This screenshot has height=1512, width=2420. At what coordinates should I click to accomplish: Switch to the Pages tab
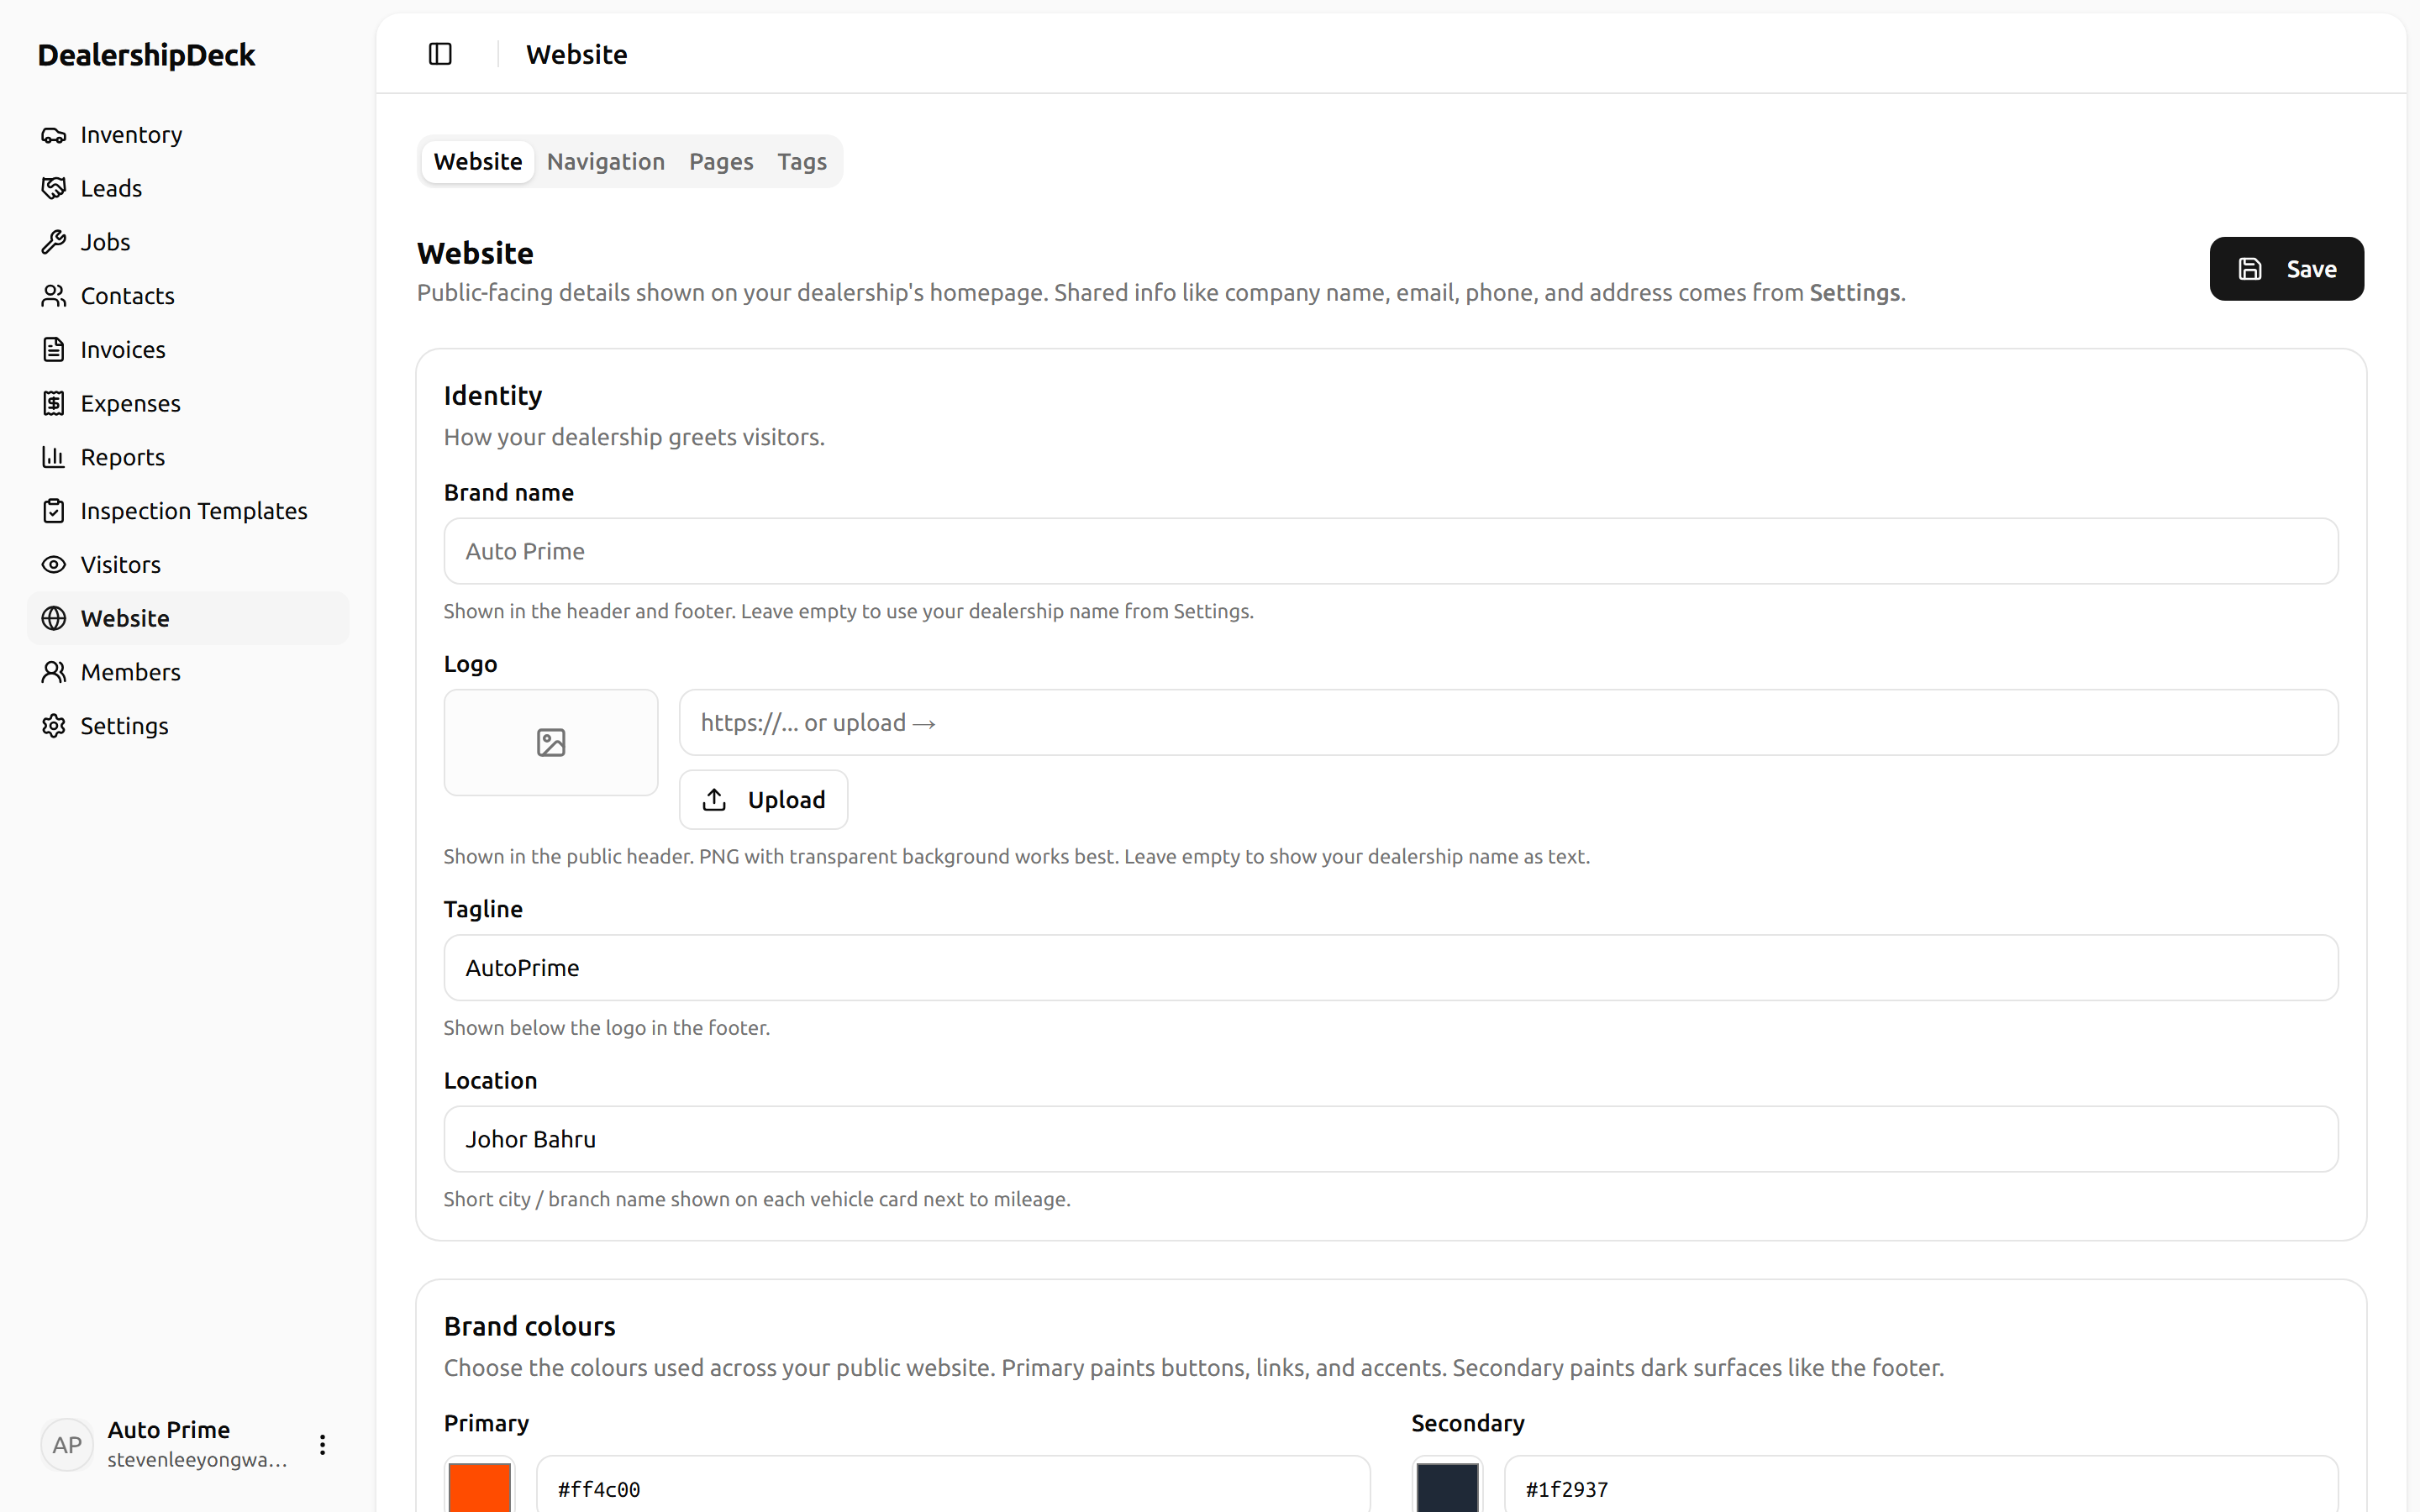coord(721,162)
